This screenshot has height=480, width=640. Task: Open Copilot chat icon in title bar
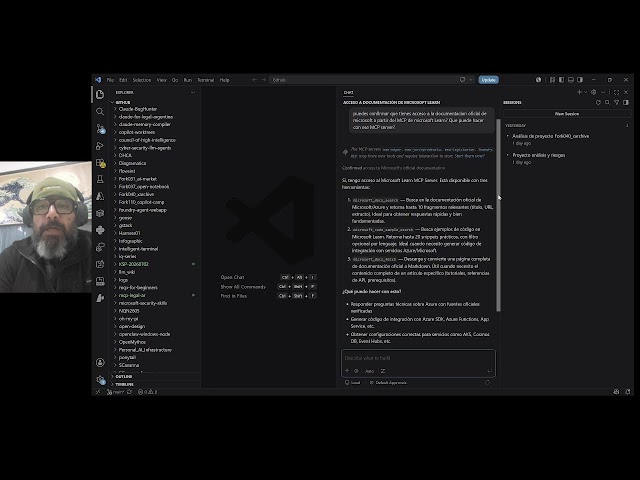[462, 80]
